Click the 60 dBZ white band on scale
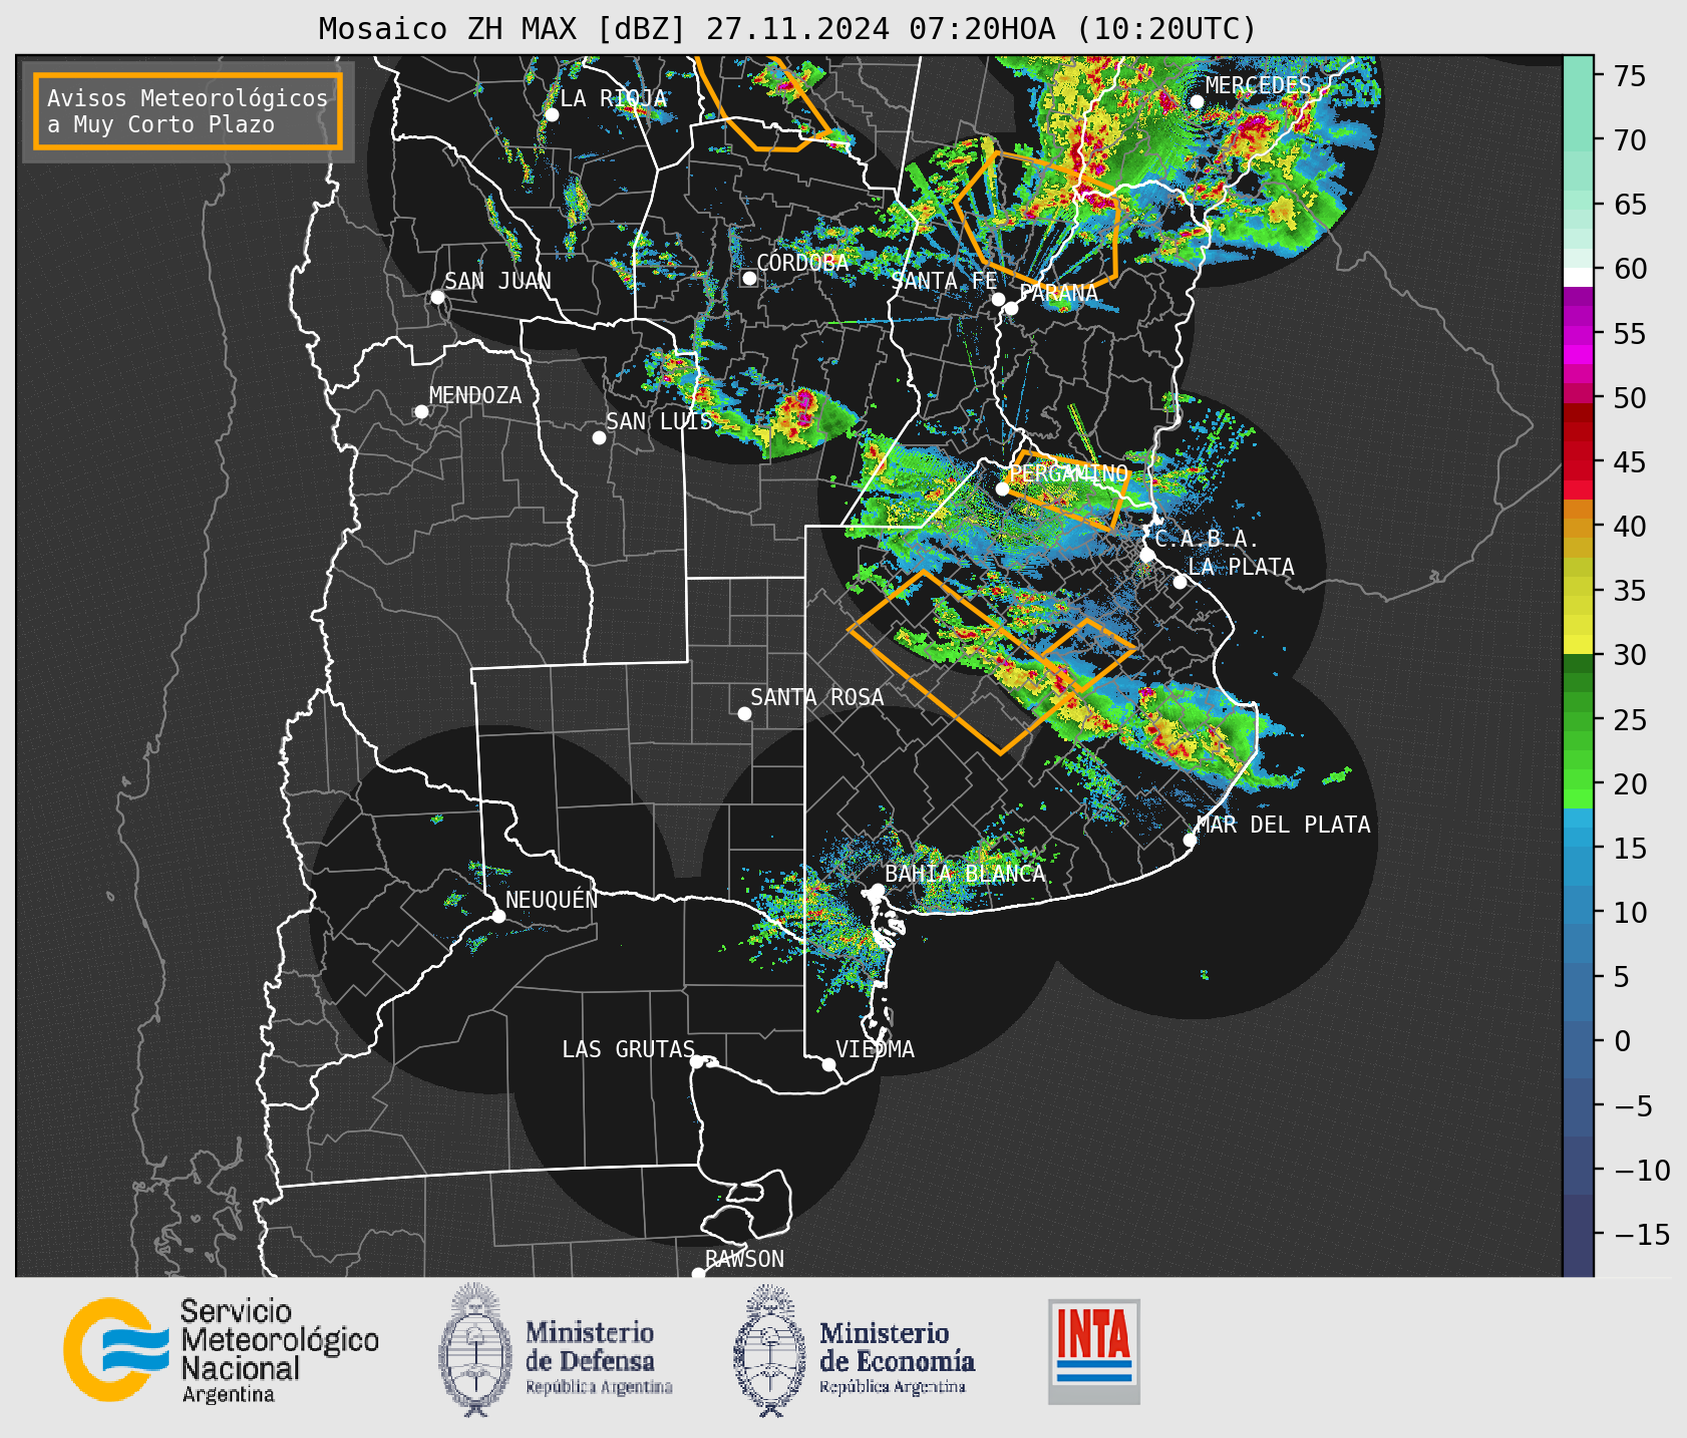Image resolution: width=1687 pixels, height=1438 pixels. click(x=1578, y=276)
